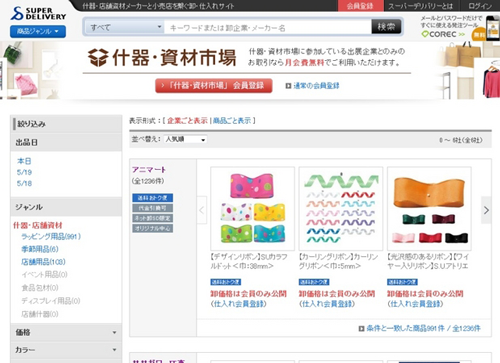The height and width of the screenshot is (363, 500).
Task: Click the red 什器・資材市場 会員登録 button
Action: 214,86
